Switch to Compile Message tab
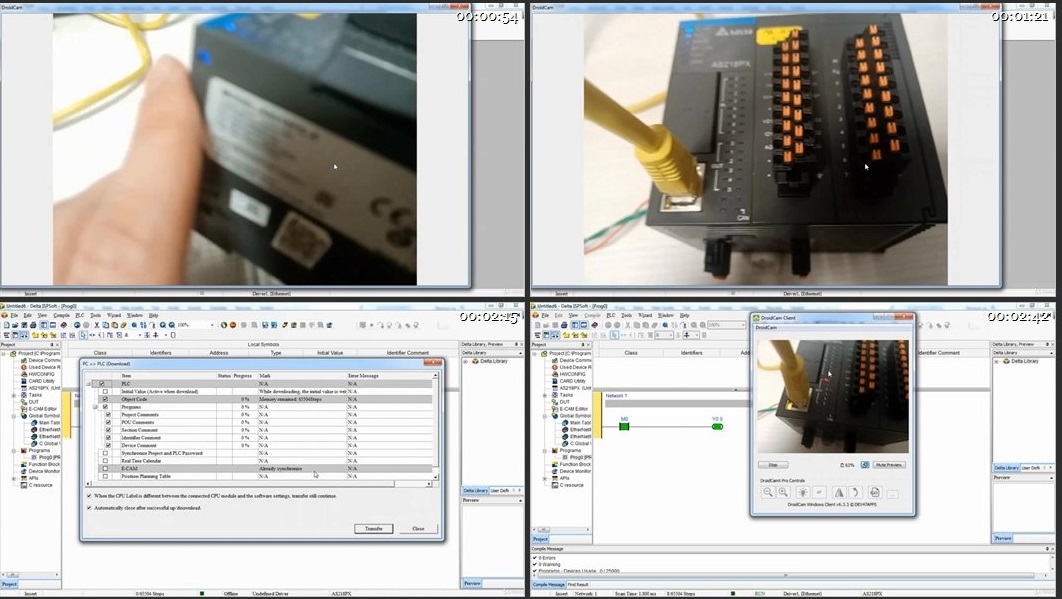1062x599 pixels. pyautogui.click(x=549, y=584)
